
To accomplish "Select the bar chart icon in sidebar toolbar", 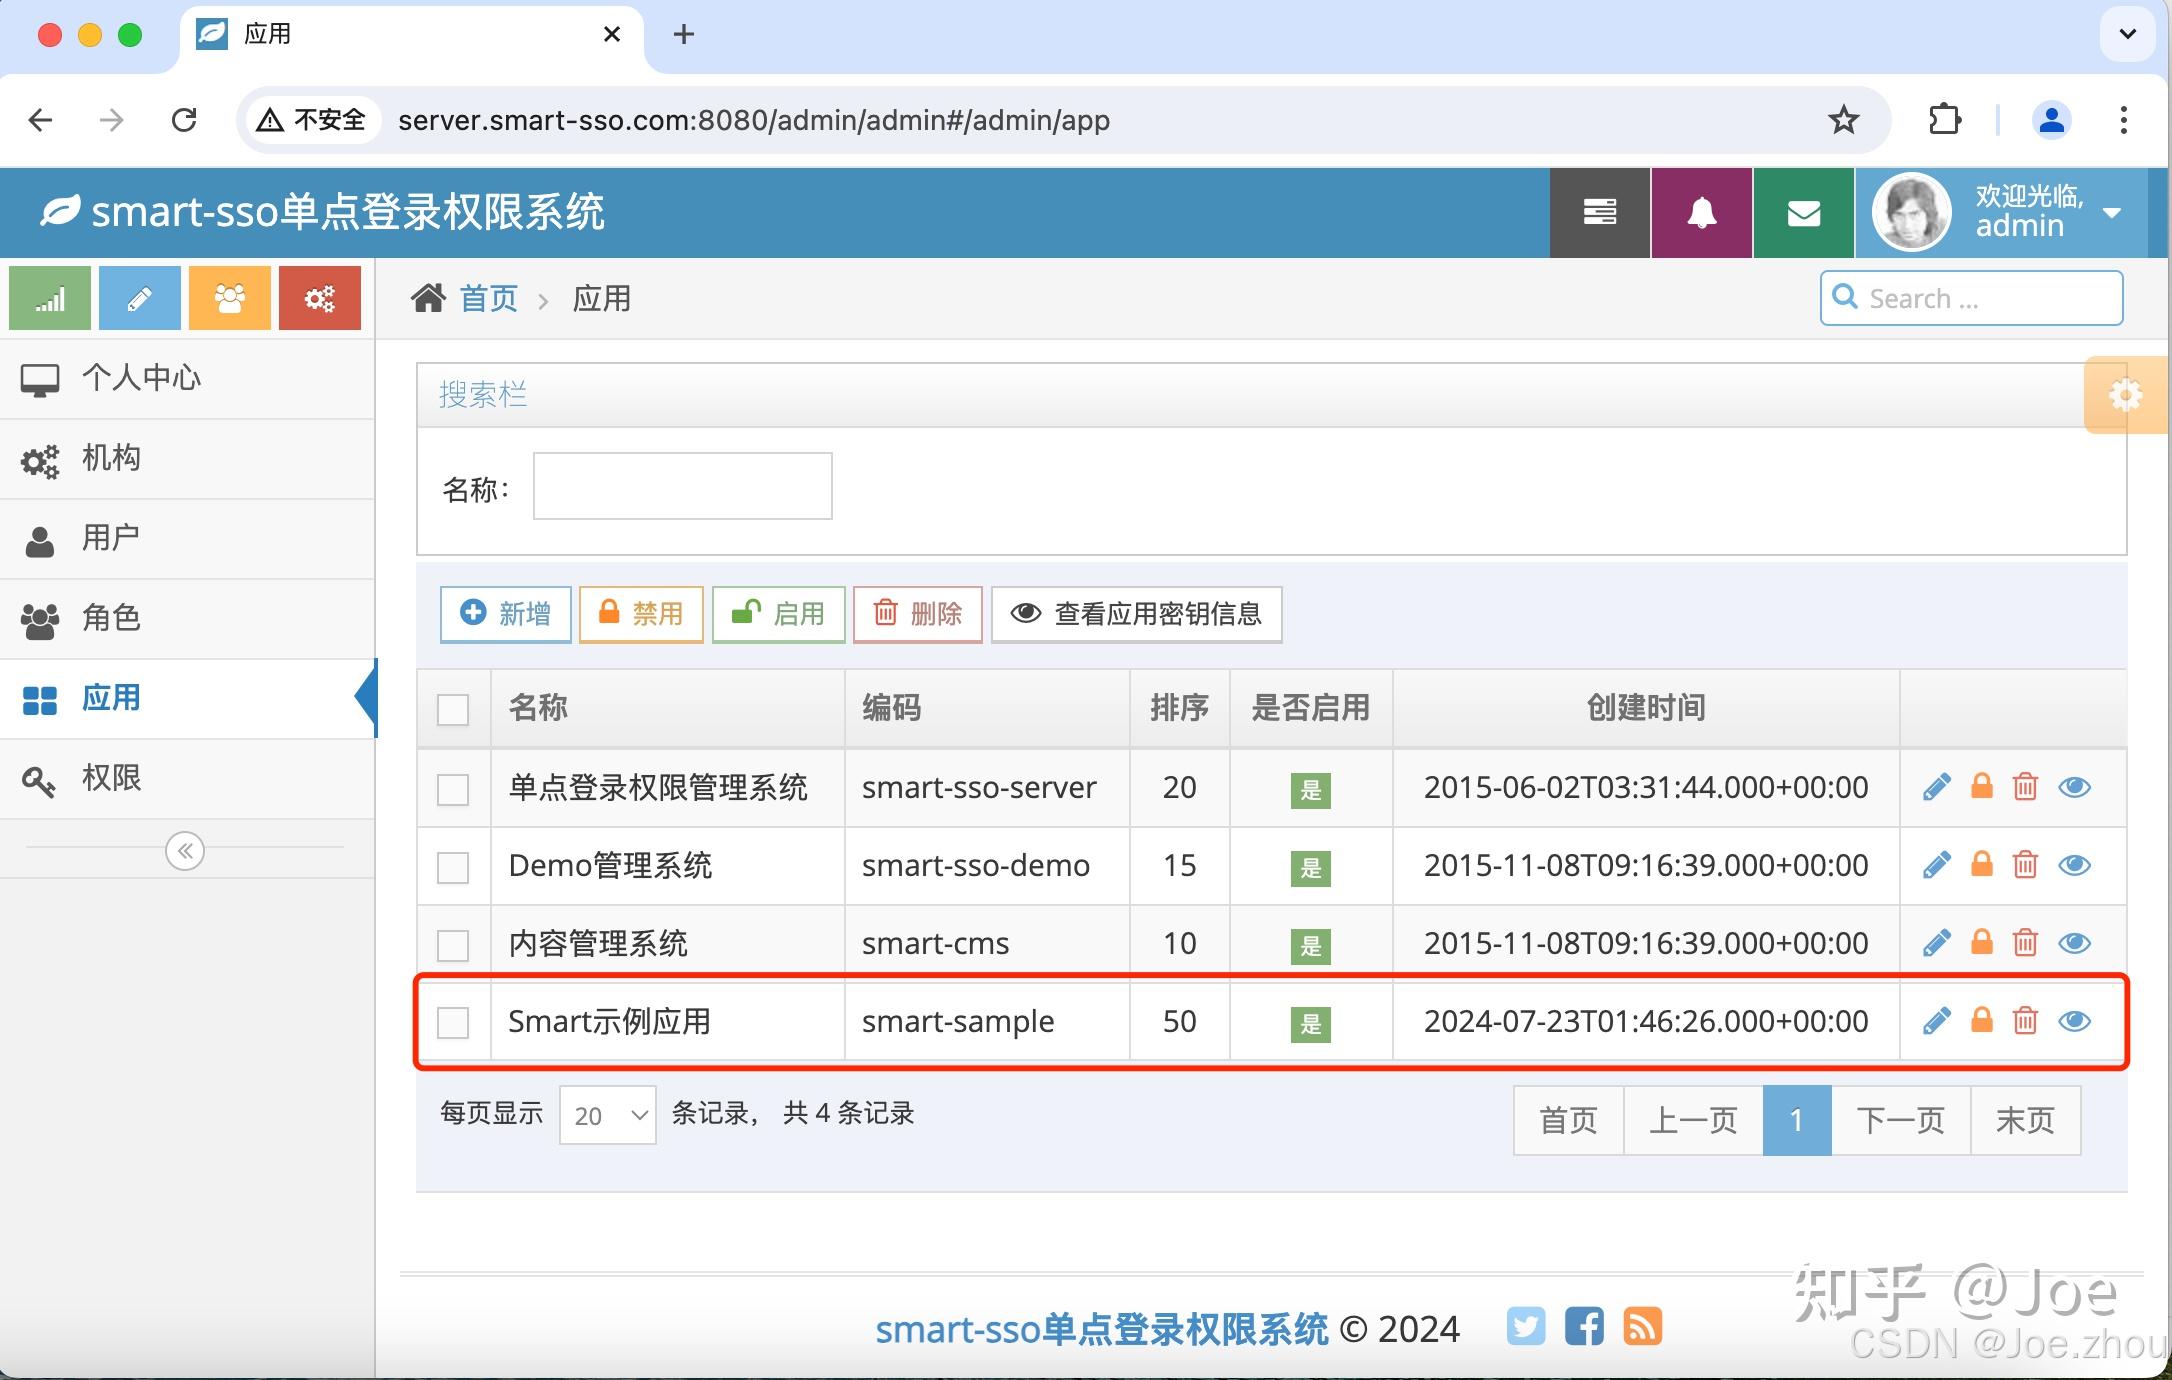I will [49, 297].
